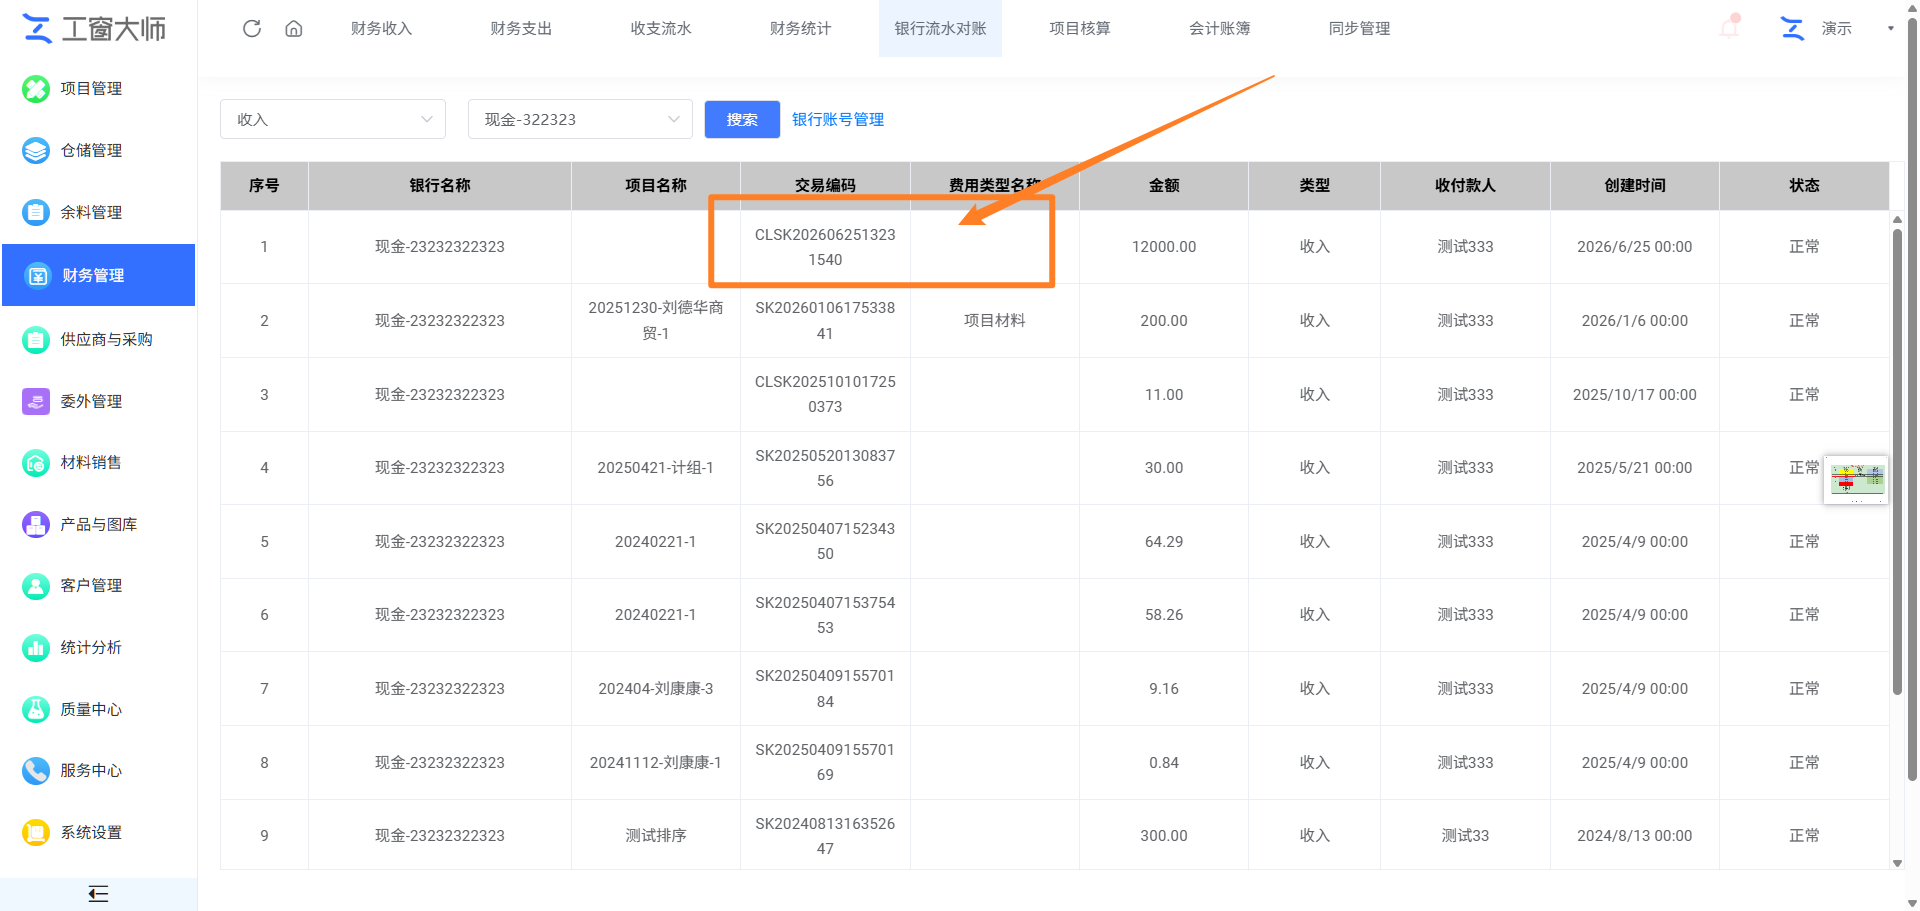1920x911 pixels.
Task: Open 客户管理 sidebar icon
Action: (36, 586)
